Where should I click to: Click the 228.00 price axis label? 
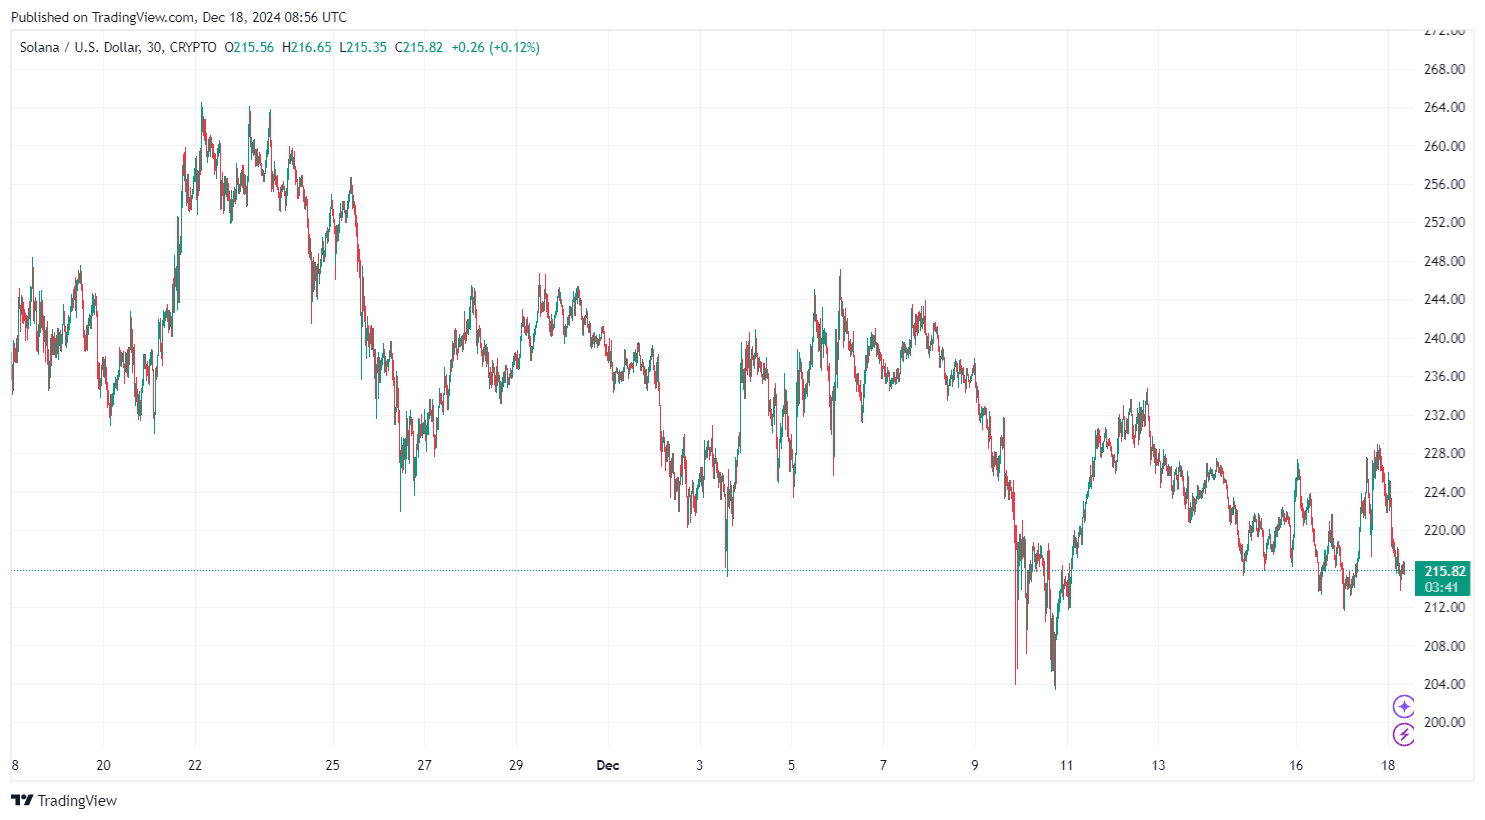[x=1444, y=453]
